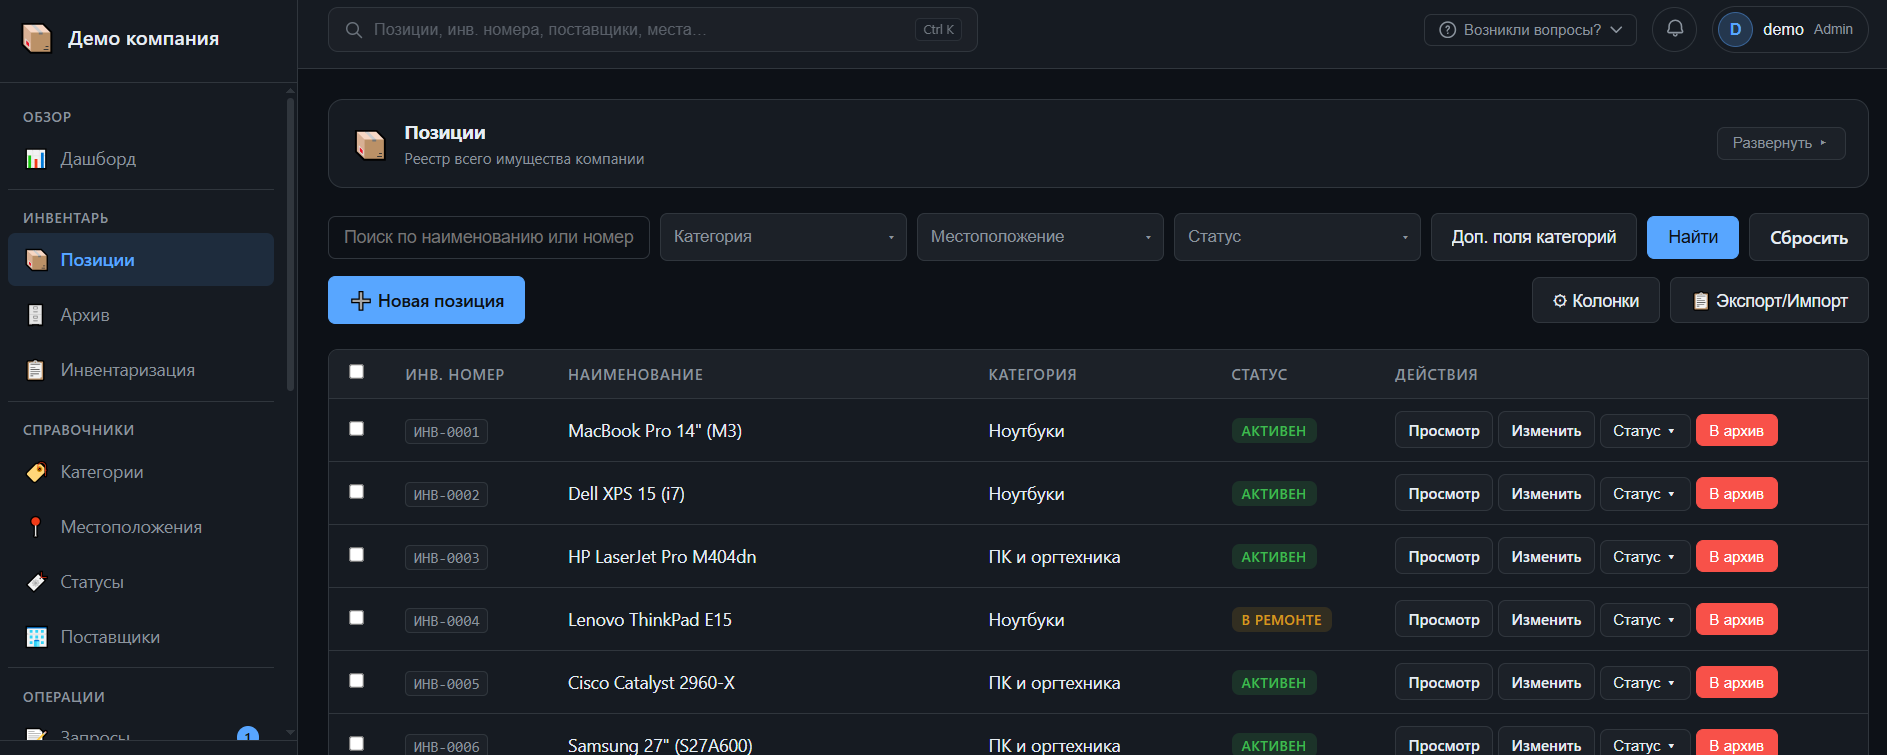Open Статус dropdown for Dell XPS 15 row
Screen dimensions: 1887x755
[1645, 494]
